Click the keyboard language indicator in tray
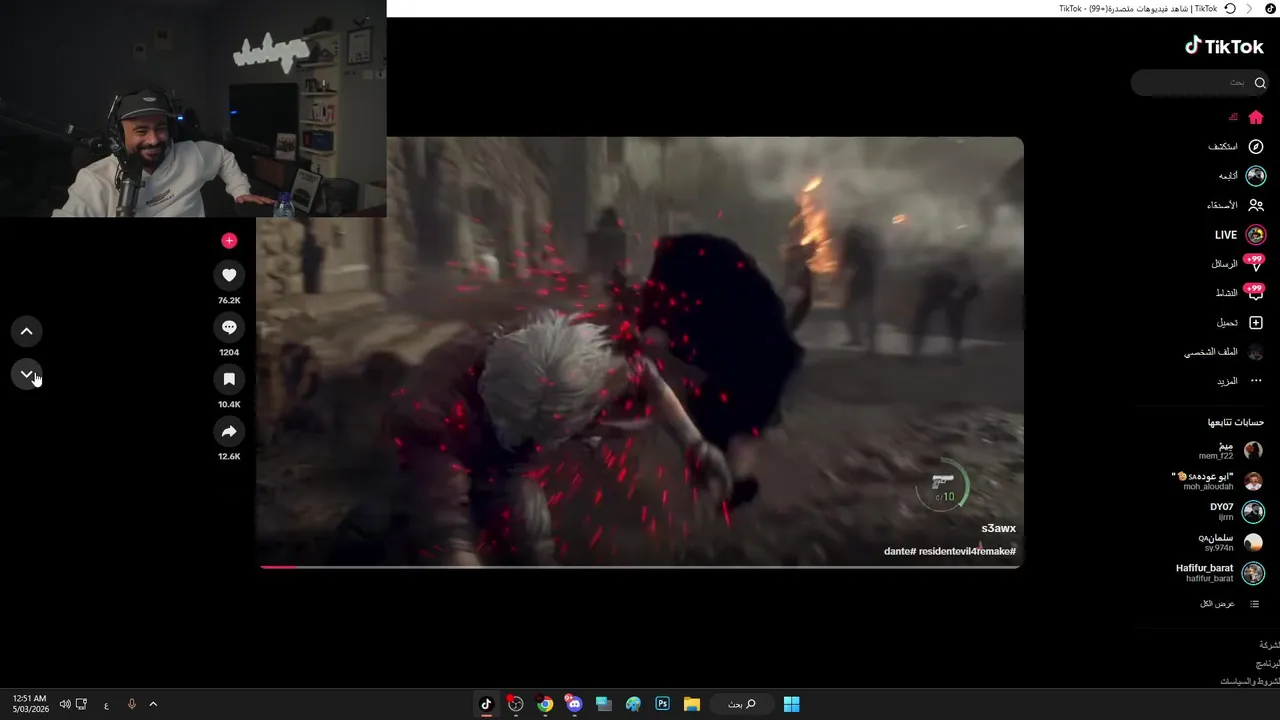 (106, 705)
